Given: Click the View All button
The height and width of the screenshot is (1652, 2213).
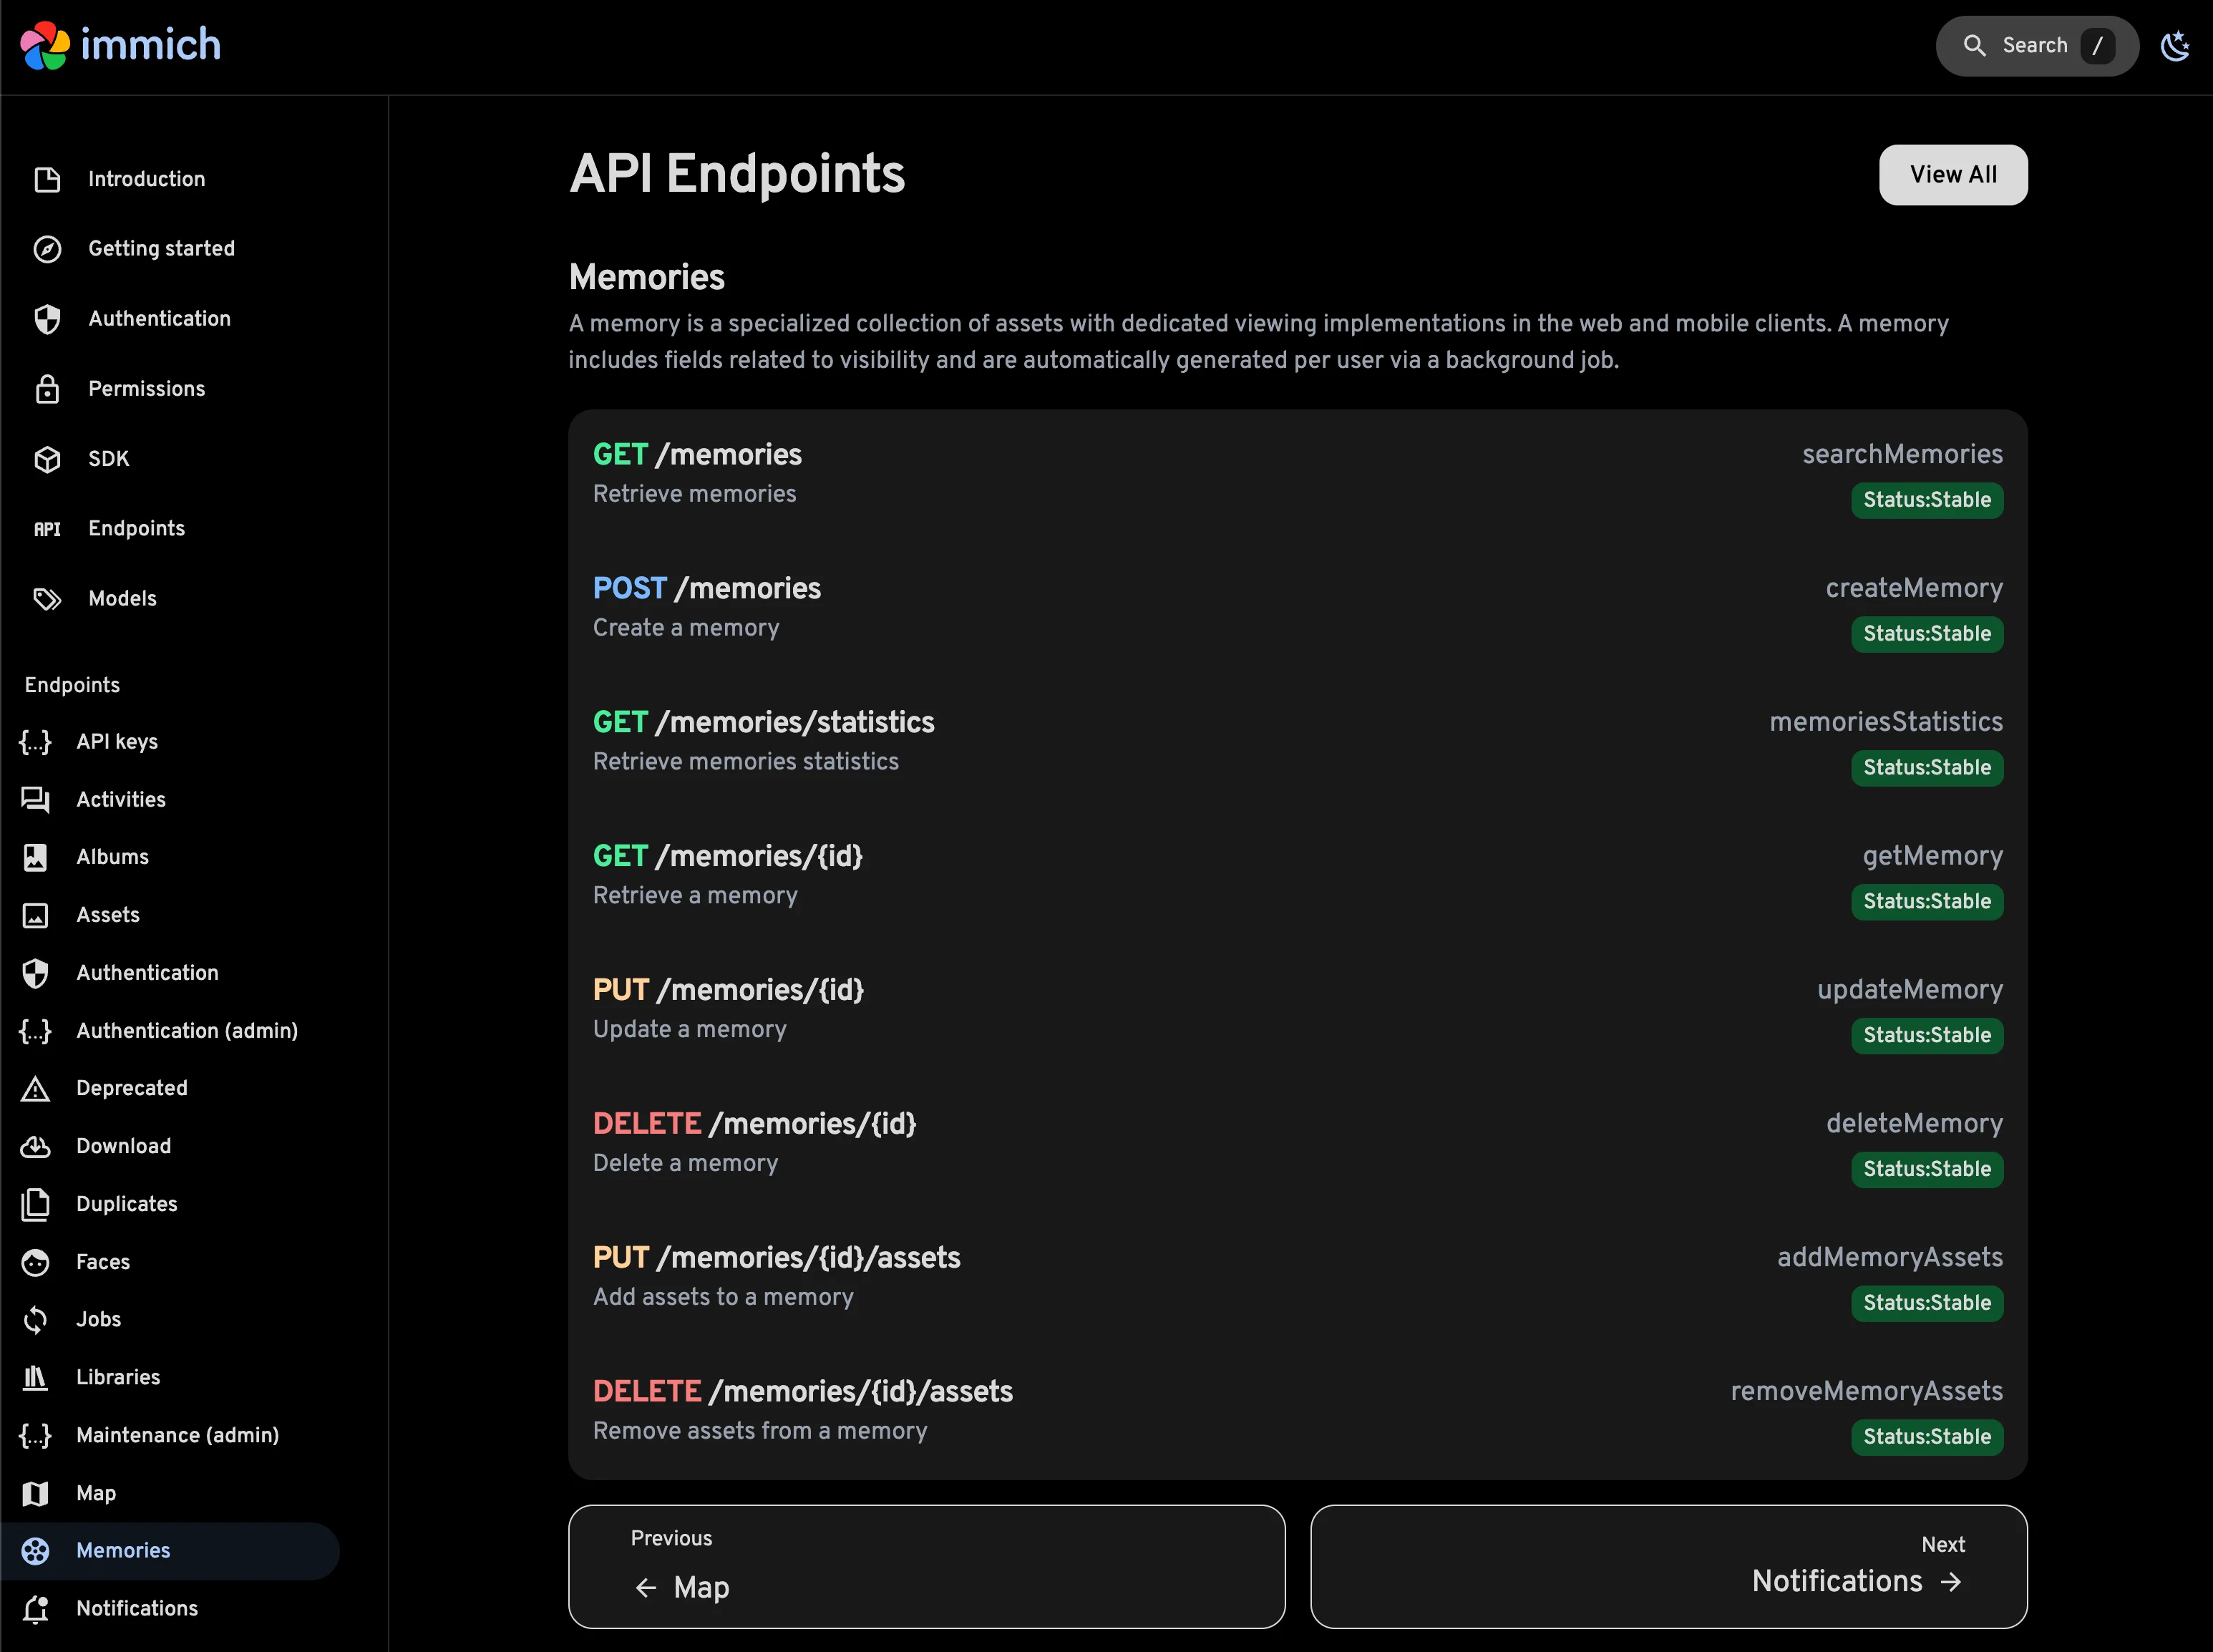Looking at the screenshot, I should click(x=1952, y=174).
